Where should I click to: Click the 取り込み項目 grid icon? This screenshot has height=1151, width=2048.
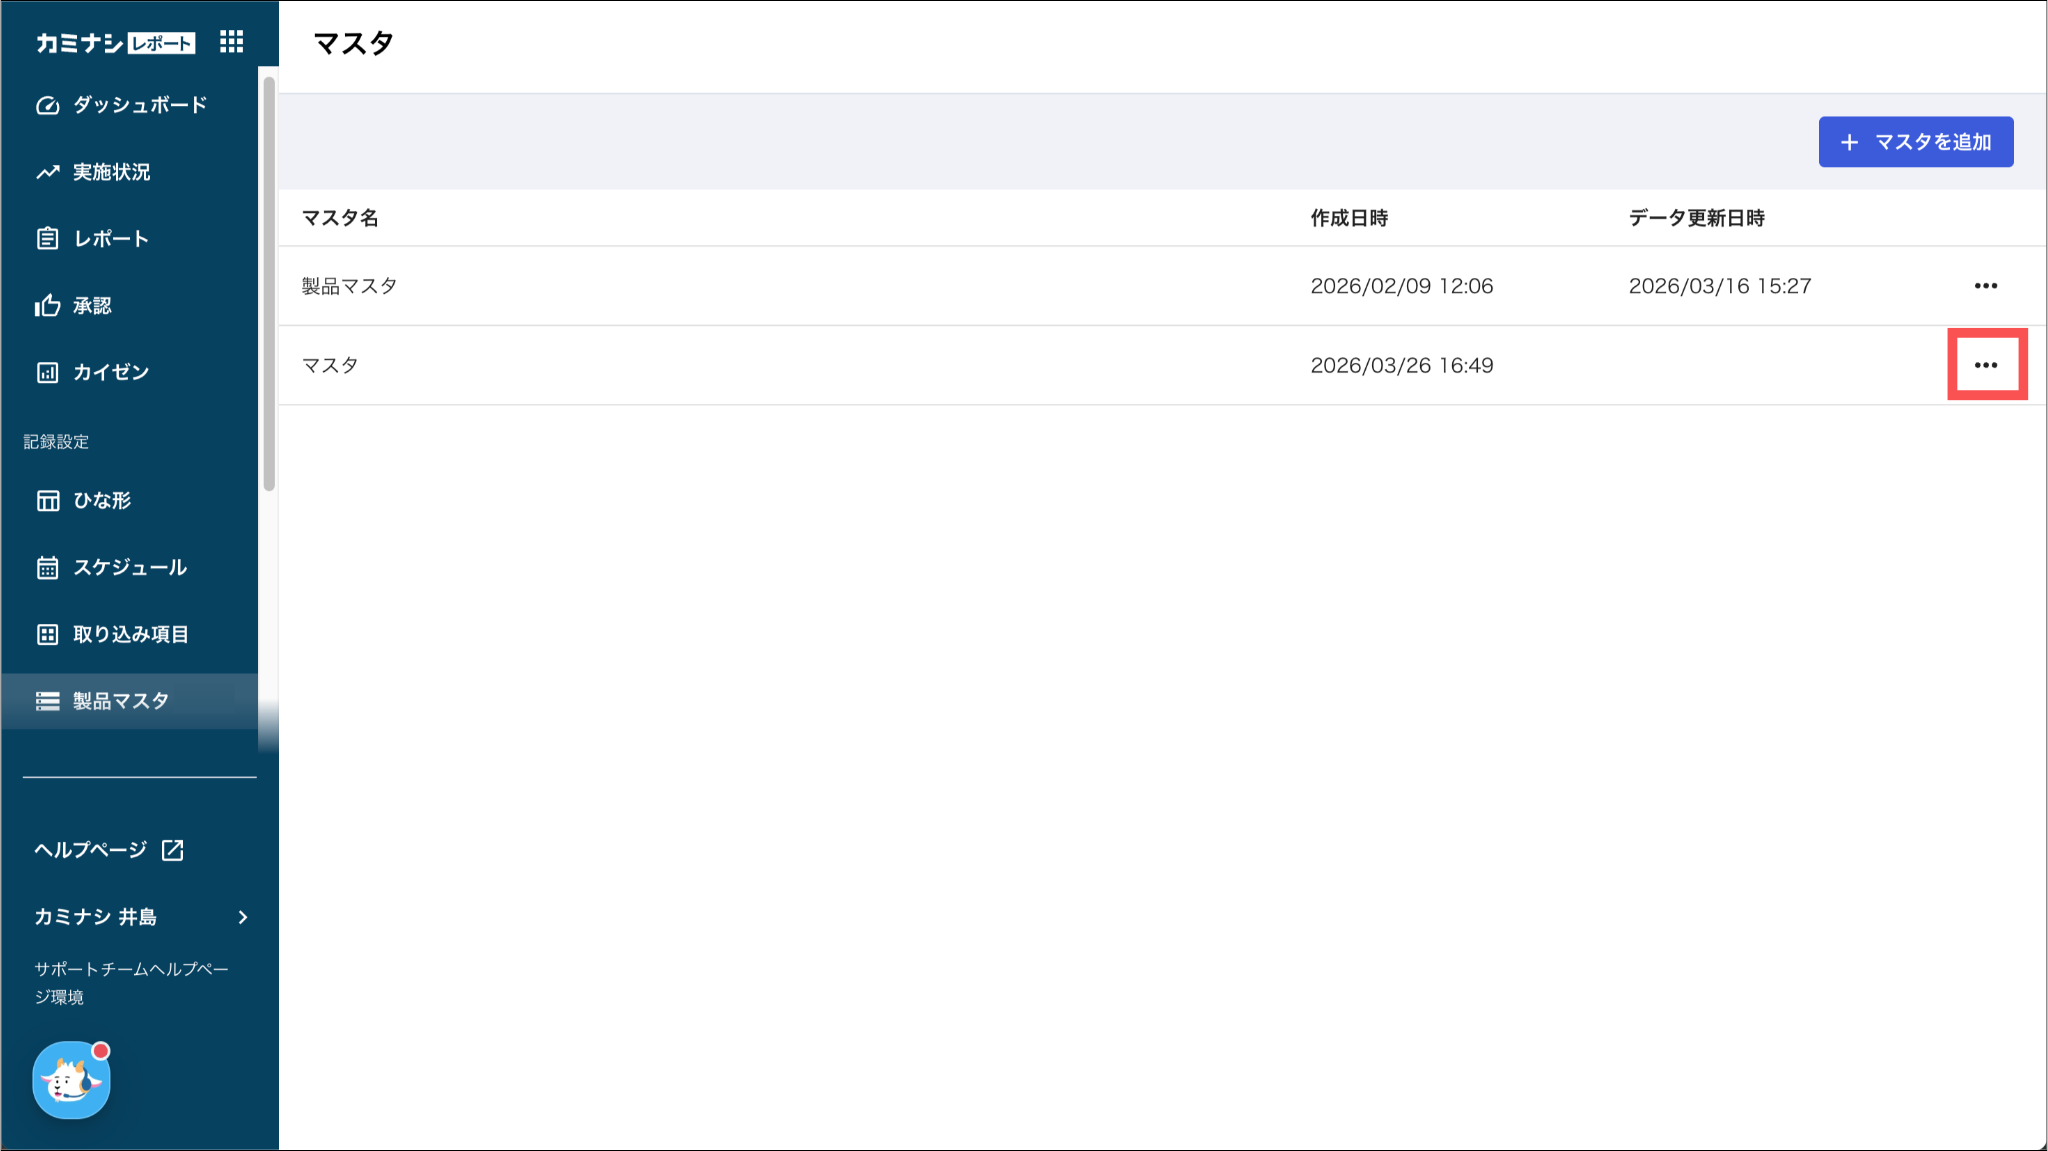point(47,635)
